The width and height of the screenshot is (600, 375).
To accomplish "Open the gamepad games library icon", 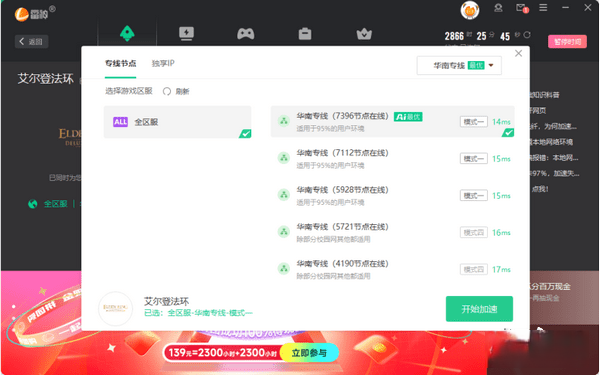I will pos(245,34).
